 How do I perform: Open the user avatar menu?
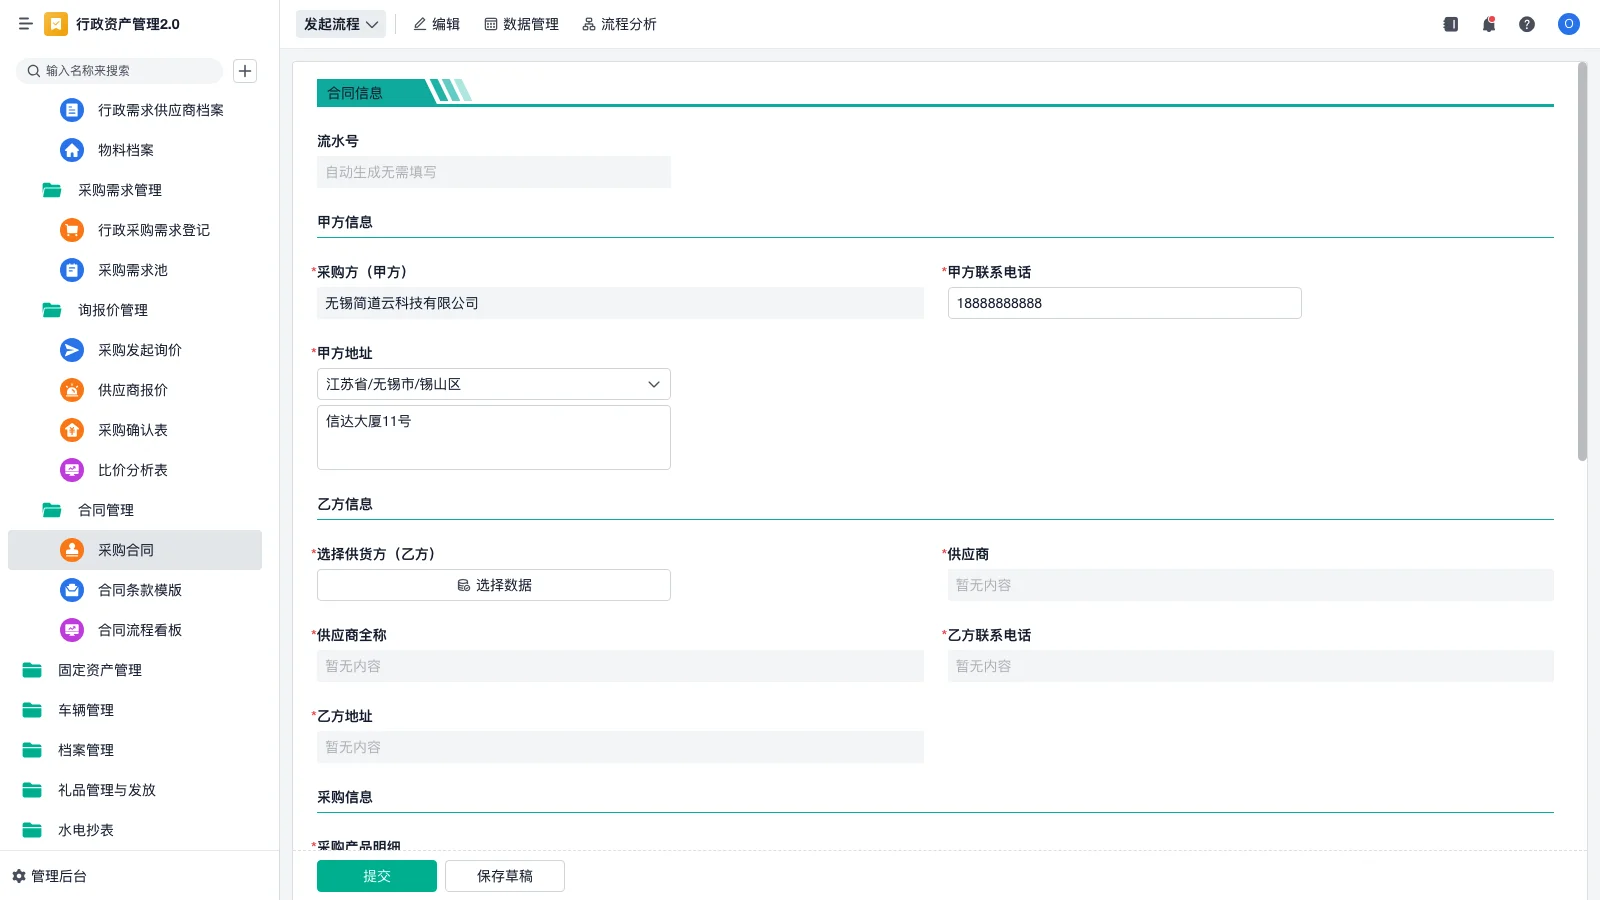[1569, 24]
